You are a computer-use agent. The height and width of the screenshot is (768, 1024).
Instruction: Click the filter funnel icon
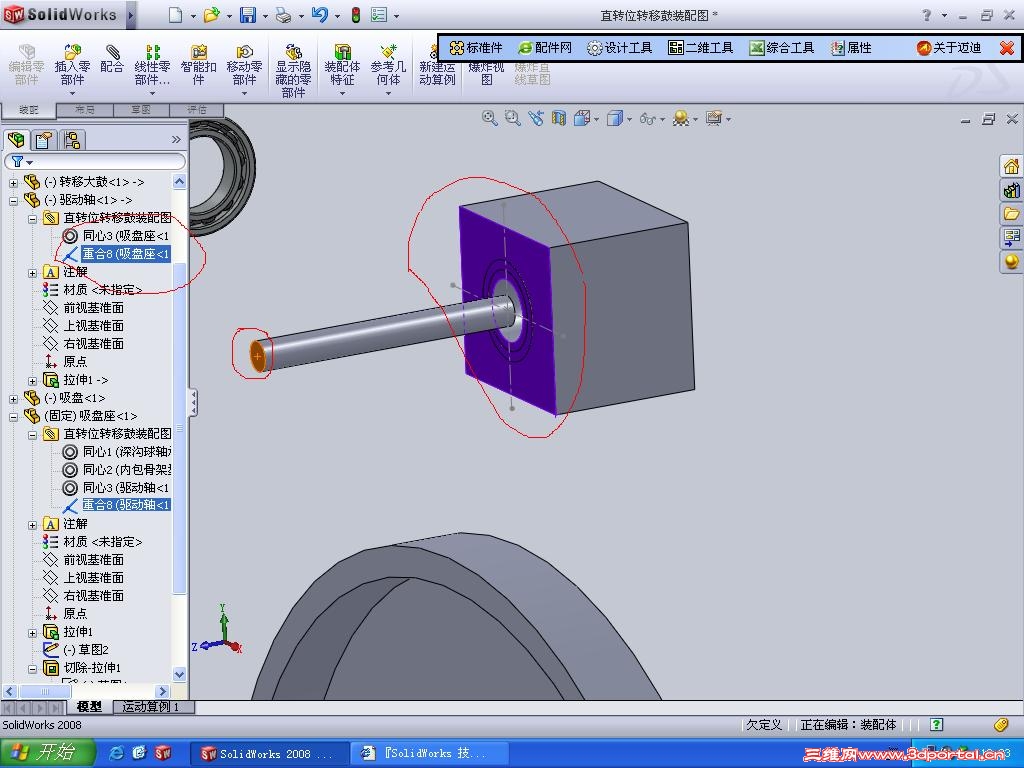tap(18, 161)
